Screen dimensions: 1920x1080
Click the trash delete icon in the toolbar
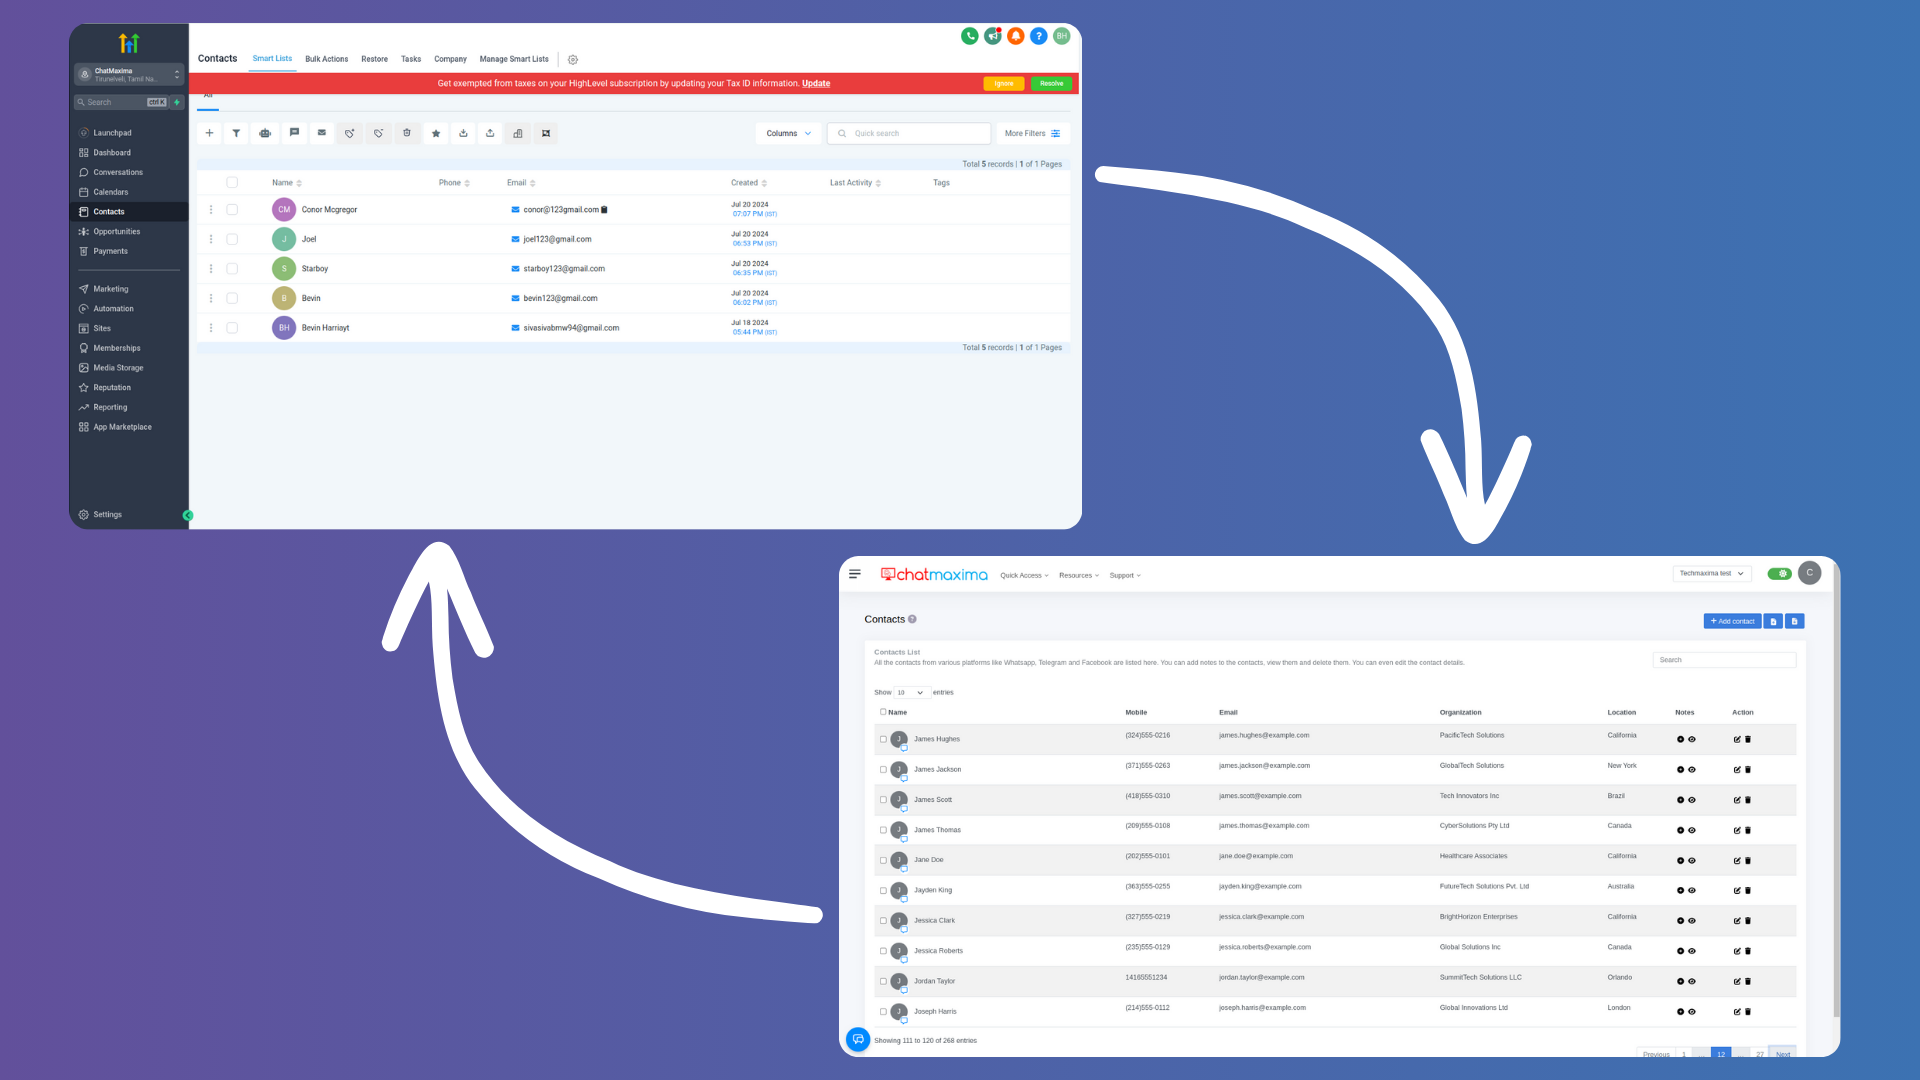click(407, 133)
